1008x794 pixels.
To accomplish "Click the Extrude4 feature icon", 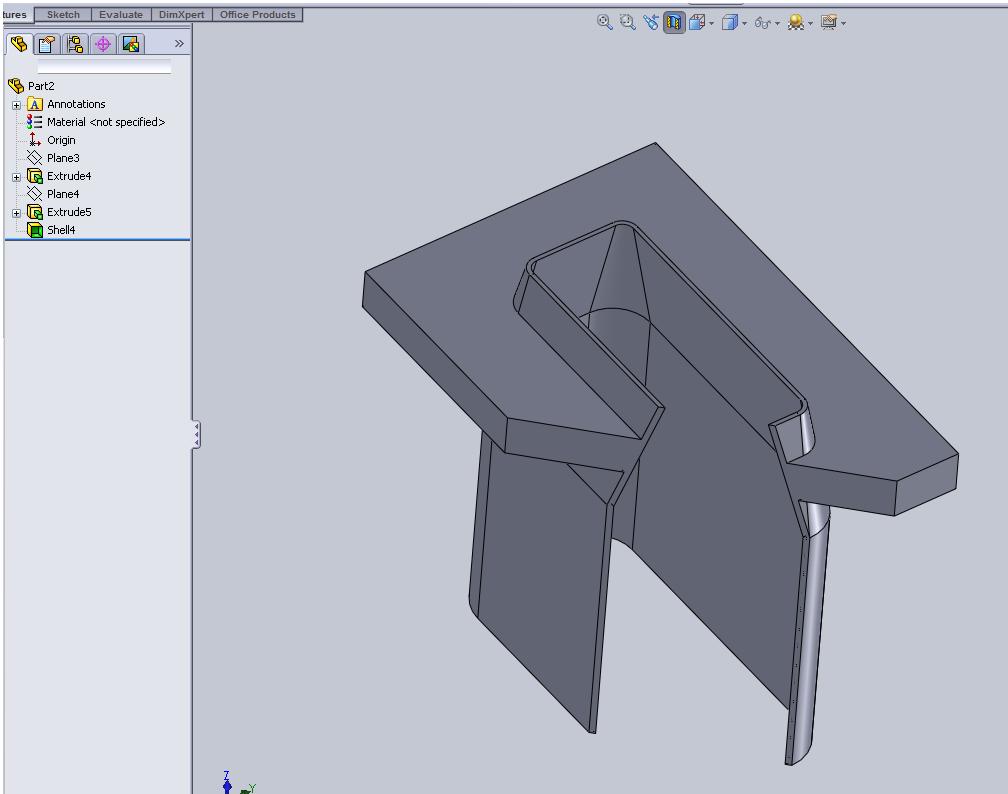I will coord(35,176).
